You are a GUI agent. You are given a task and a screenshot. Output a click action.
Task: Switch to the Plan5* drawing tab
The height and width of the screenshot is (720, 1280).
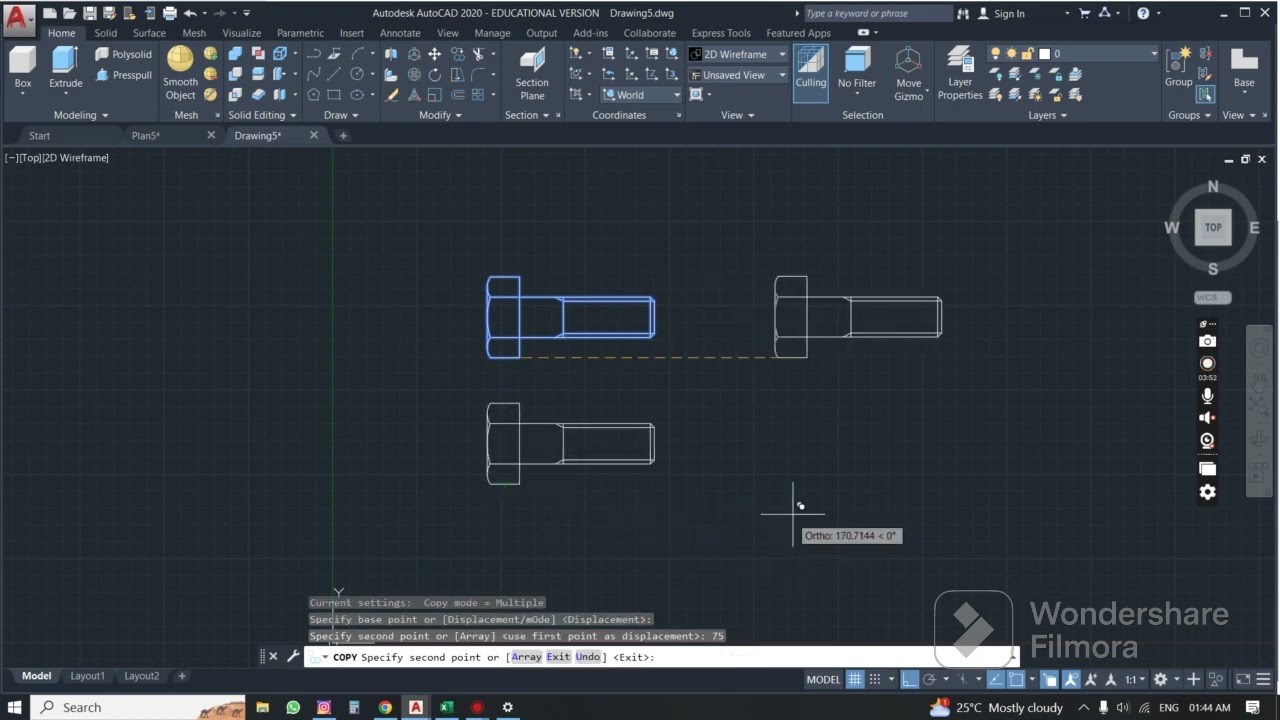click(146, 135)
